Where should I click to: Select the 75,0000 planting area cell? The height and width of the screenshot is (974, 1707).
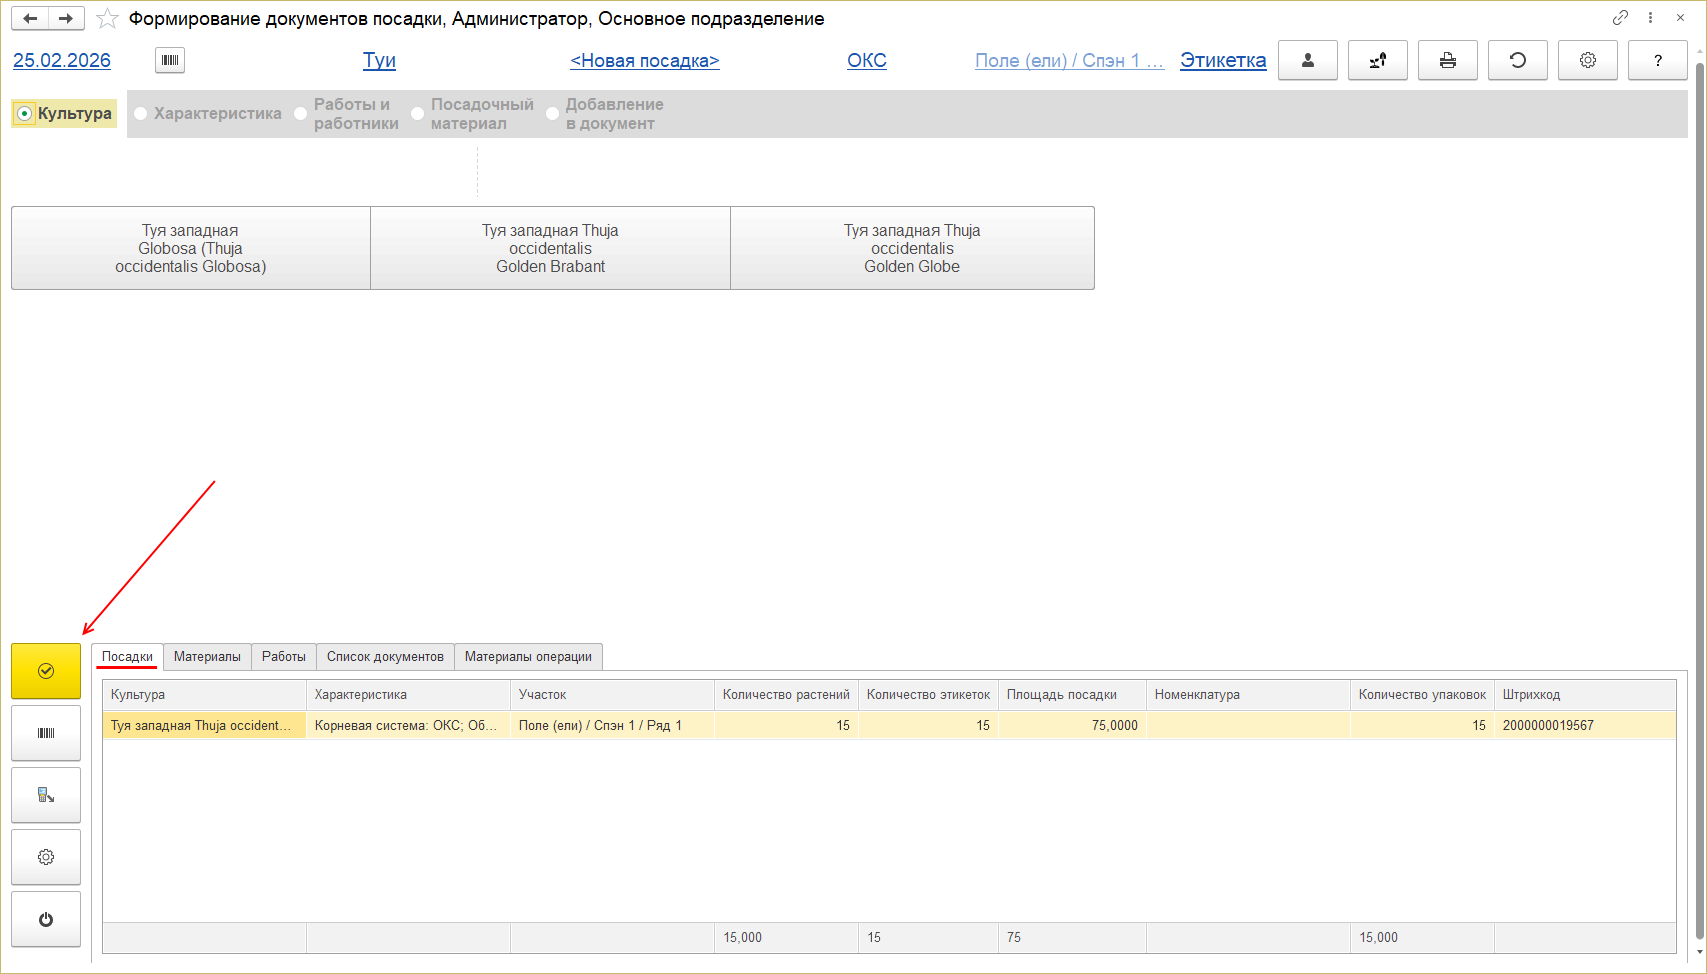click(1072, 726)
